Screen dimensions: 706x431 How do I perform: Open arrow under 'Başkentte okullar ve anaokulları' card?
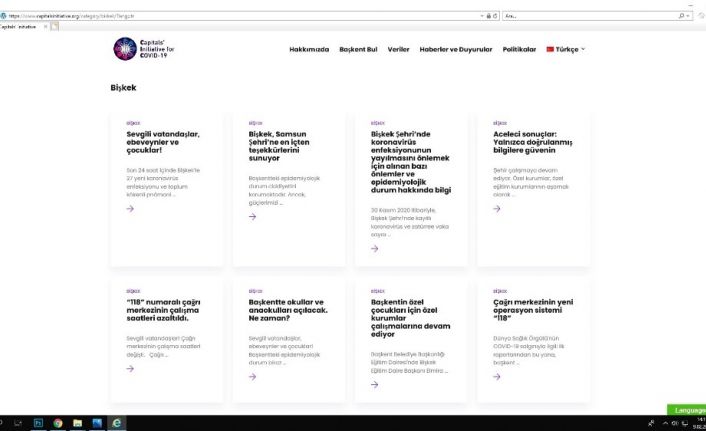[x=253, y=377]
